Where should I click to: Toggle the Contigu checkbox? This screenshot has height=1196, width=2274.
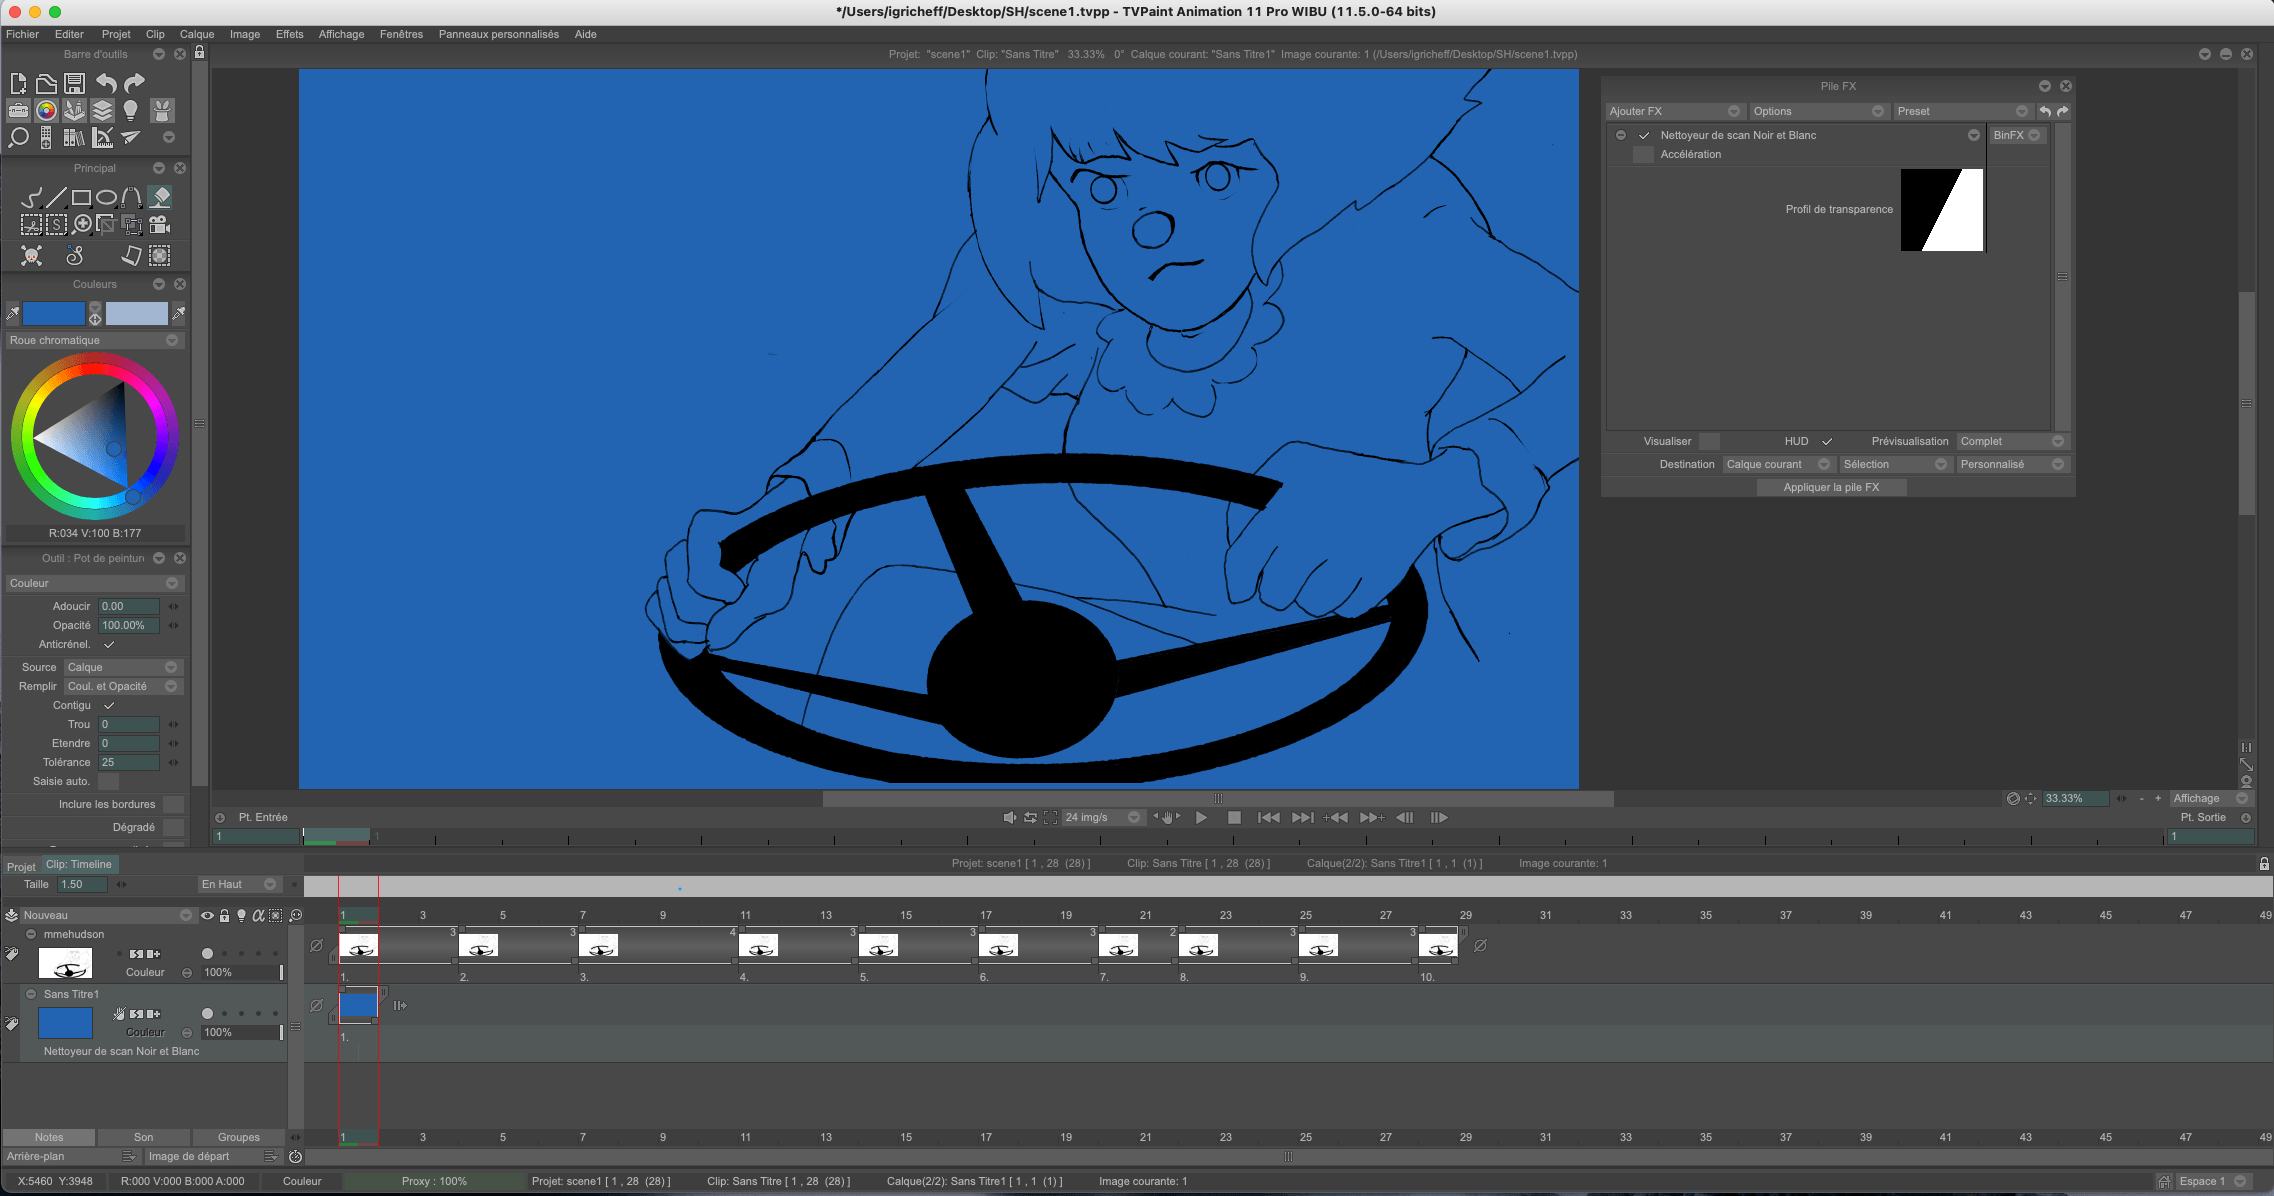click(x=109, y=705)
